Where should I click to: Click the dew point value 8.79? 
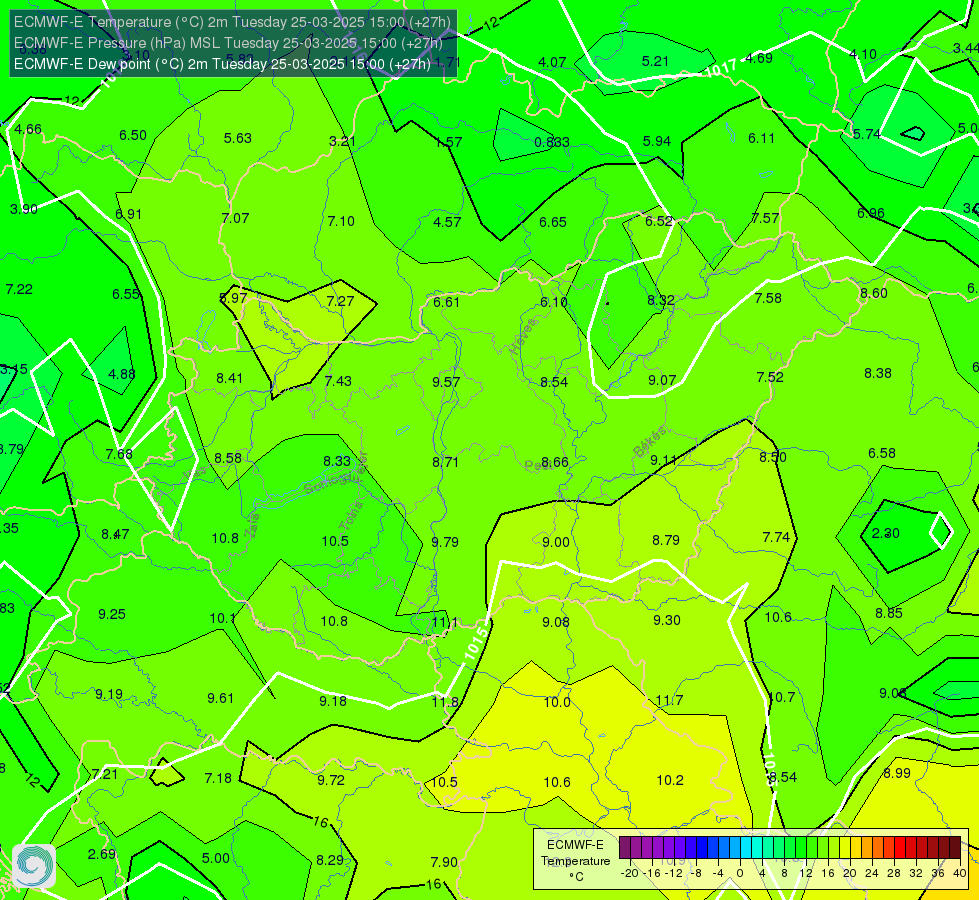666,540
